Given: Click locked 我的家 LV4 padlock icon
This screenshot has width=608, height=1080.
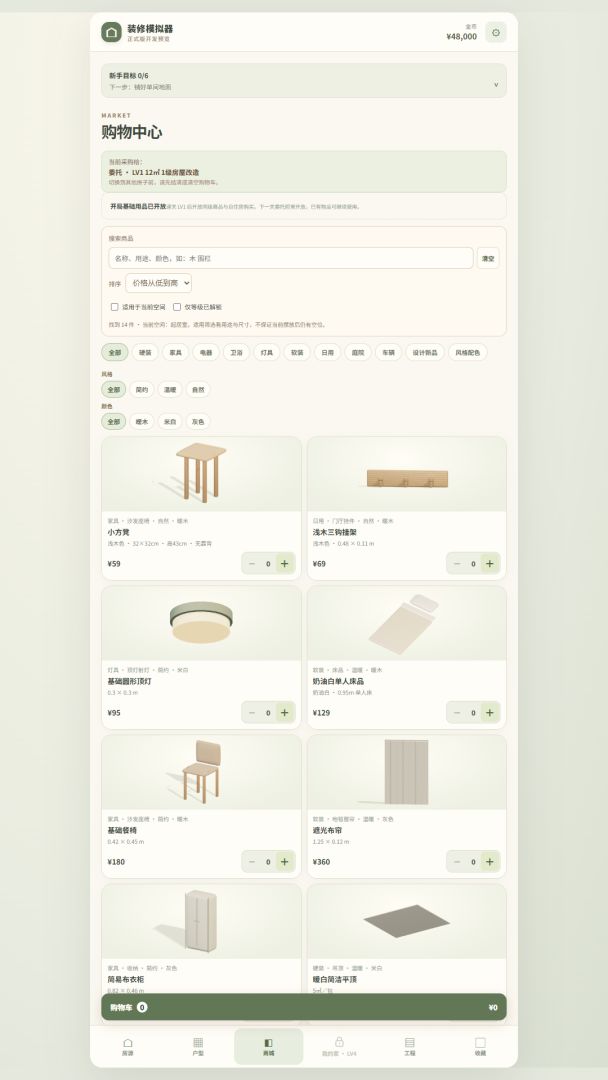Looking at the screenshot, I should click(x=339, y=1042).
